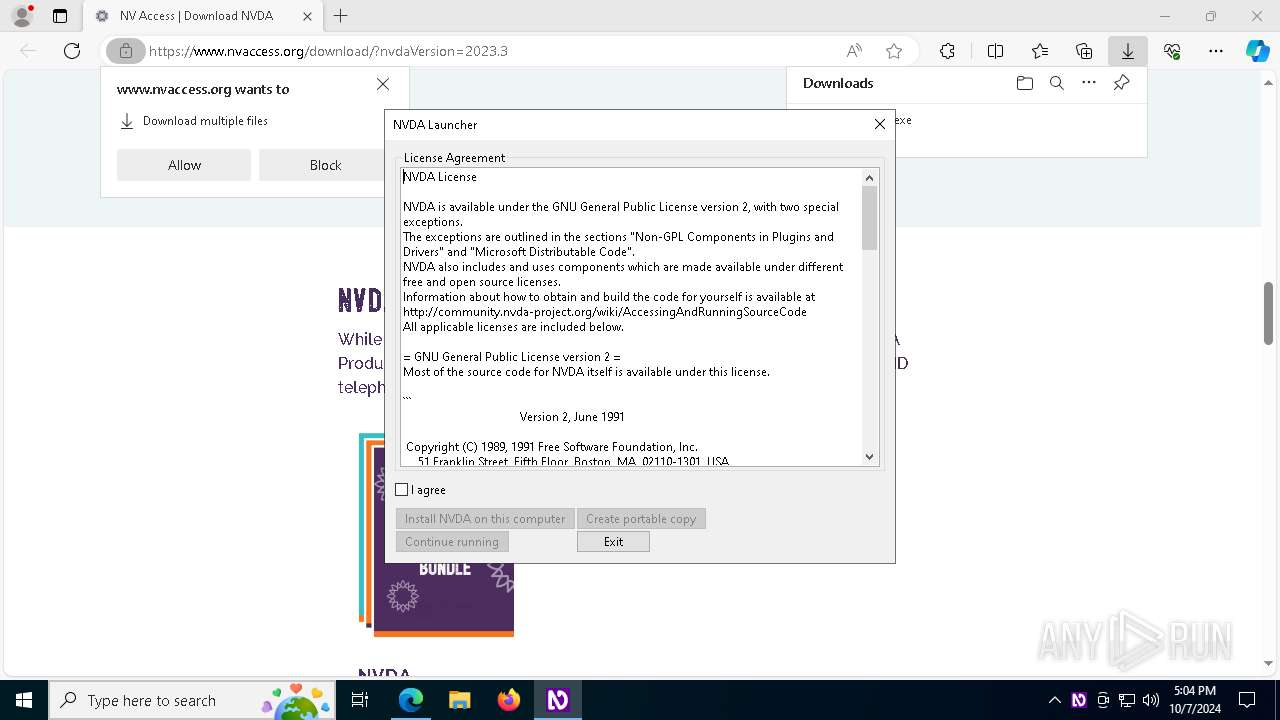Open Windows Start menu
Image resolution: width=1280 pixels, height=720 pixels.
(24, 700)
